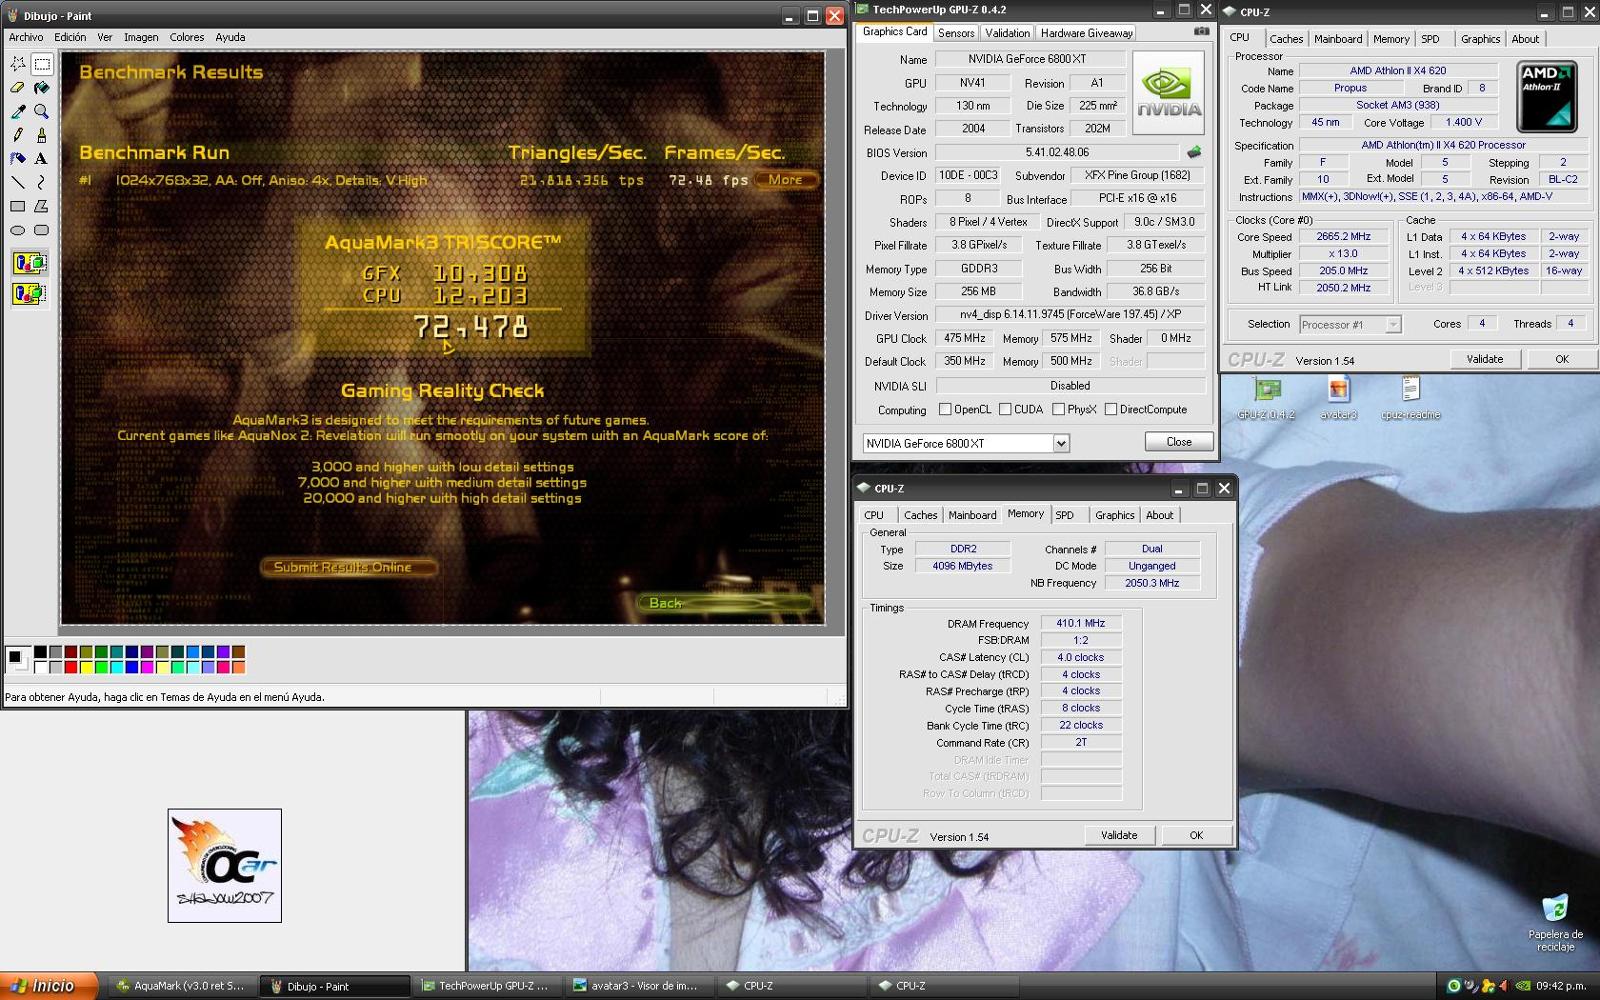Select the Pick Color eyedropper tool
This screenshot has width=1600, height=1000.
click(18, 111)
